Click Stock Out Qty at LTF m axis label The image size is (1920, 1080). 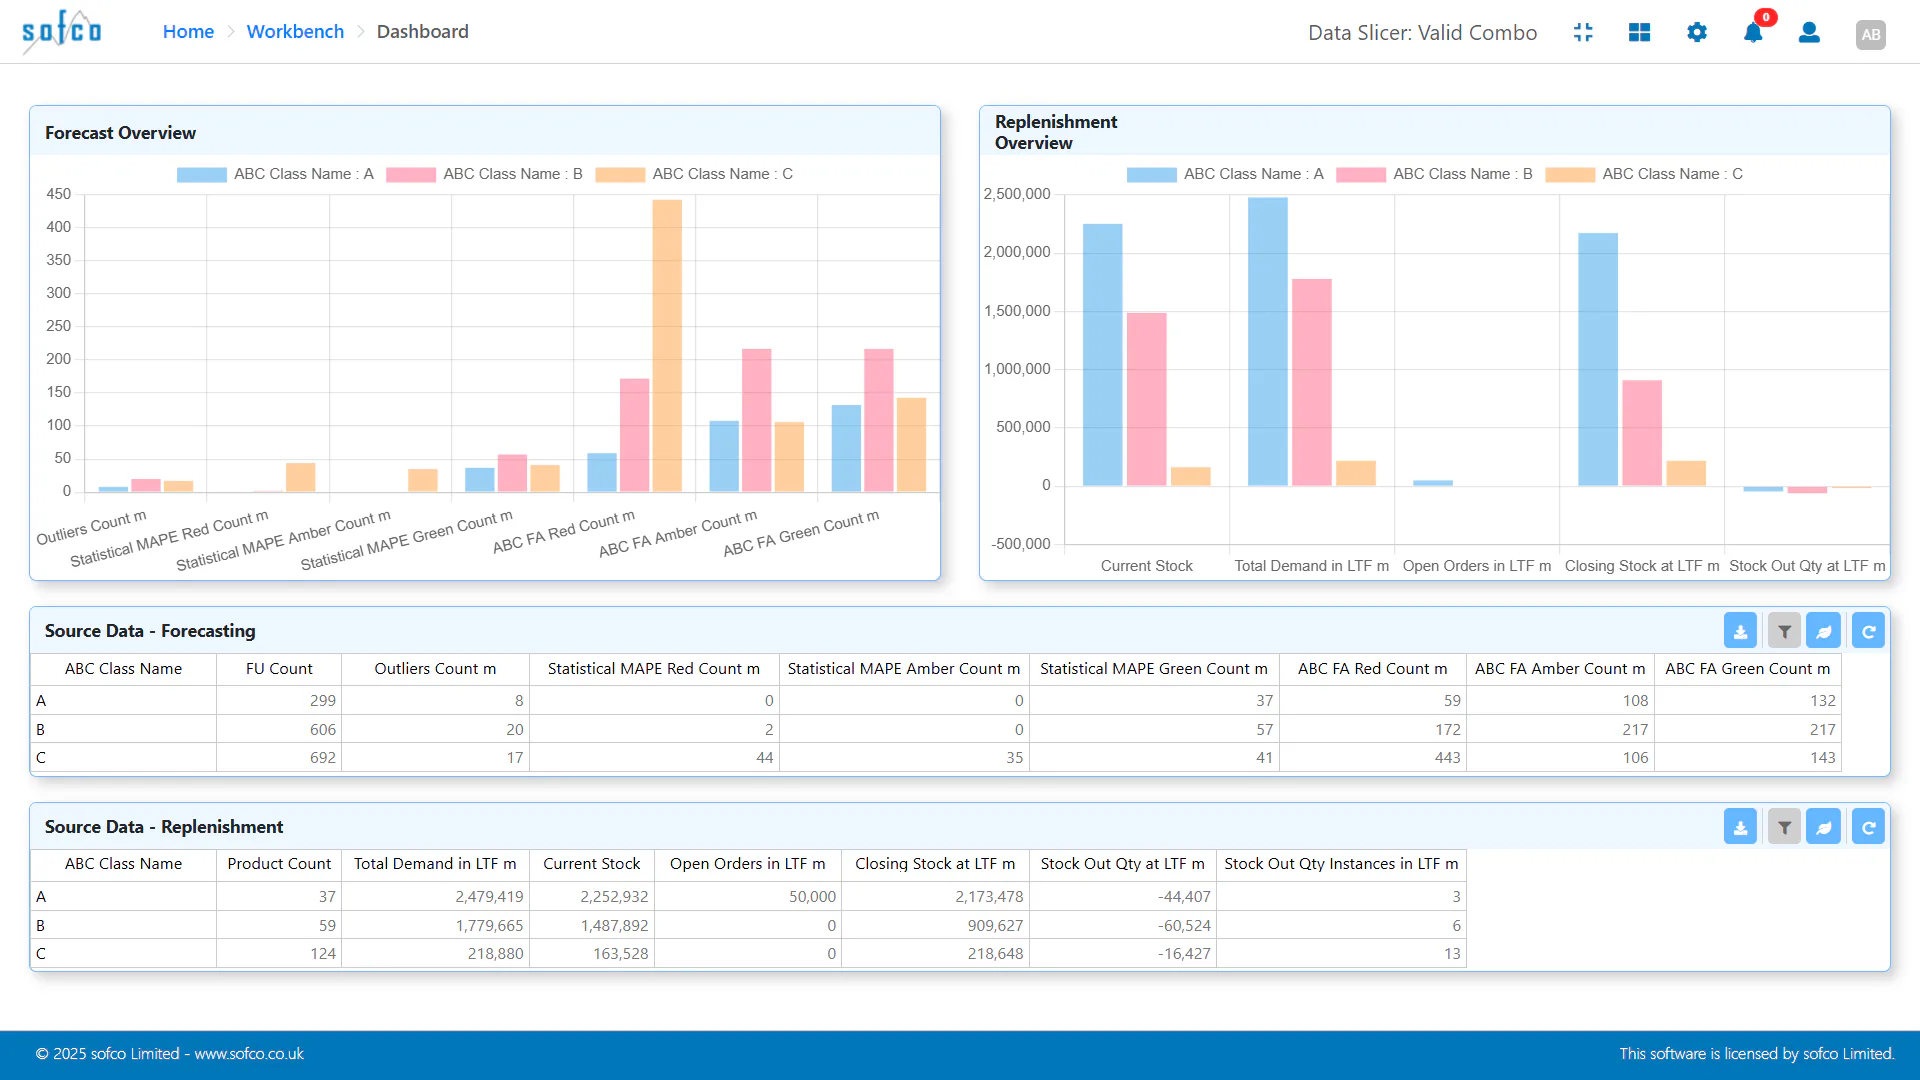(x=1807, y=566)
